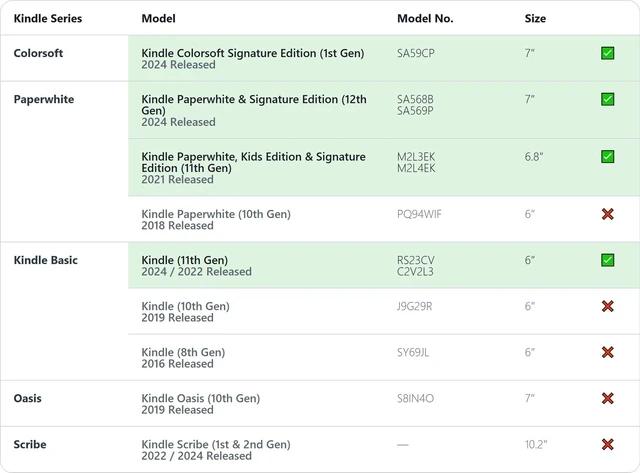The height and width of the screenshot is (473, 640).
Task: Click the red X for Kindle Paperwhite 10th Gen
Action: pos(607,214)
